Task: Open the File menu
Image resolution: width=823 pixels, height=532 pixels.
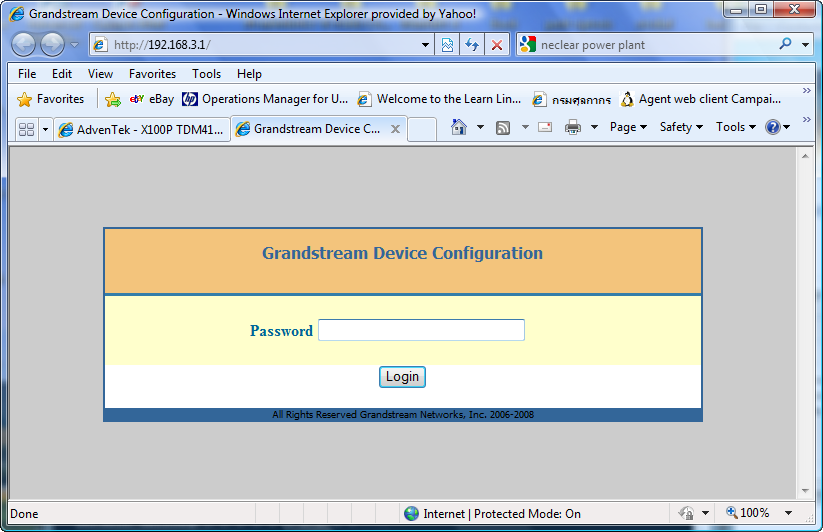Action: [x=27, y=74]
